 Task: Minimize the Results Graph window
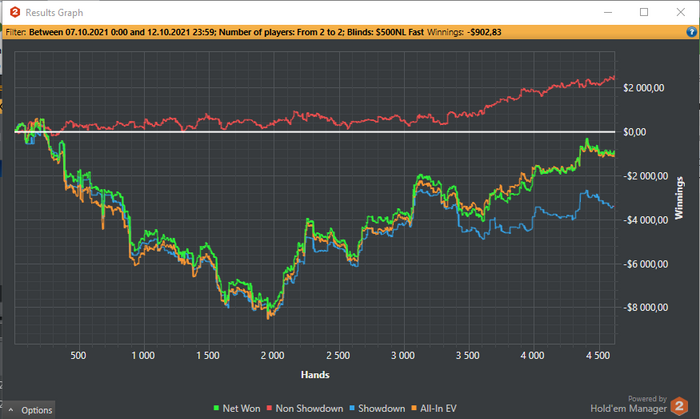[x=608, y=12]
